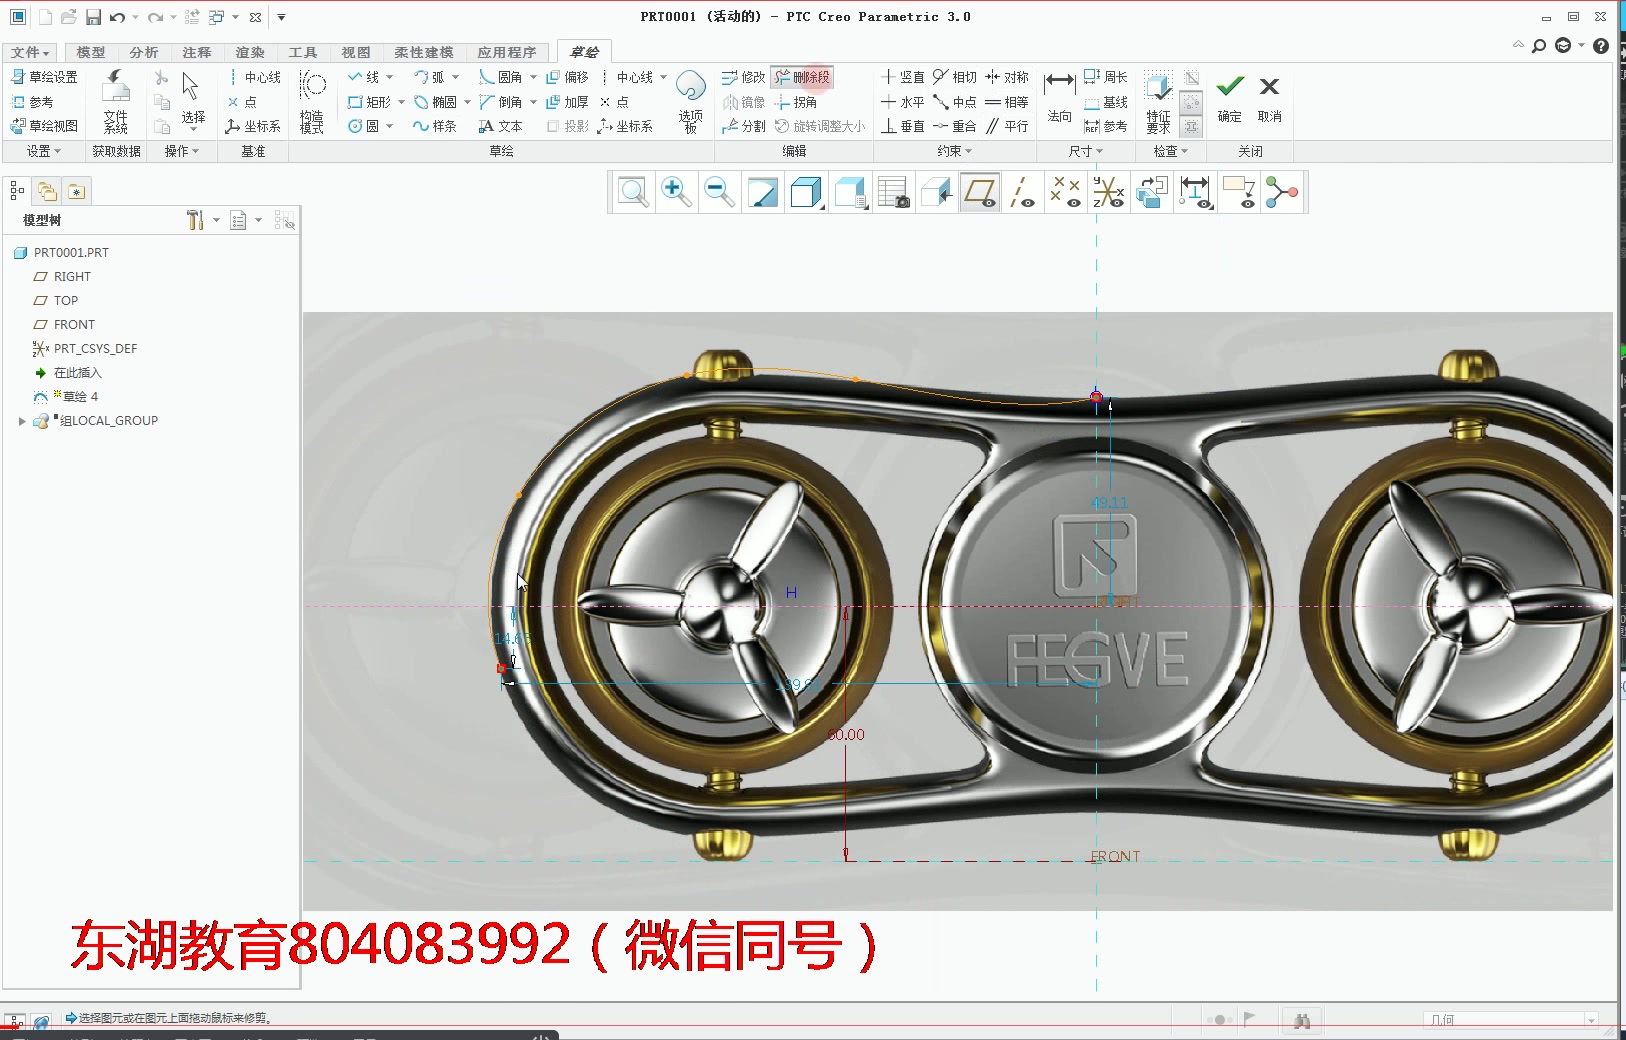The image size is (1626, 1040).
Task: Expand the 椭圆 ellipse dropdown arrow
Action: 467,102
